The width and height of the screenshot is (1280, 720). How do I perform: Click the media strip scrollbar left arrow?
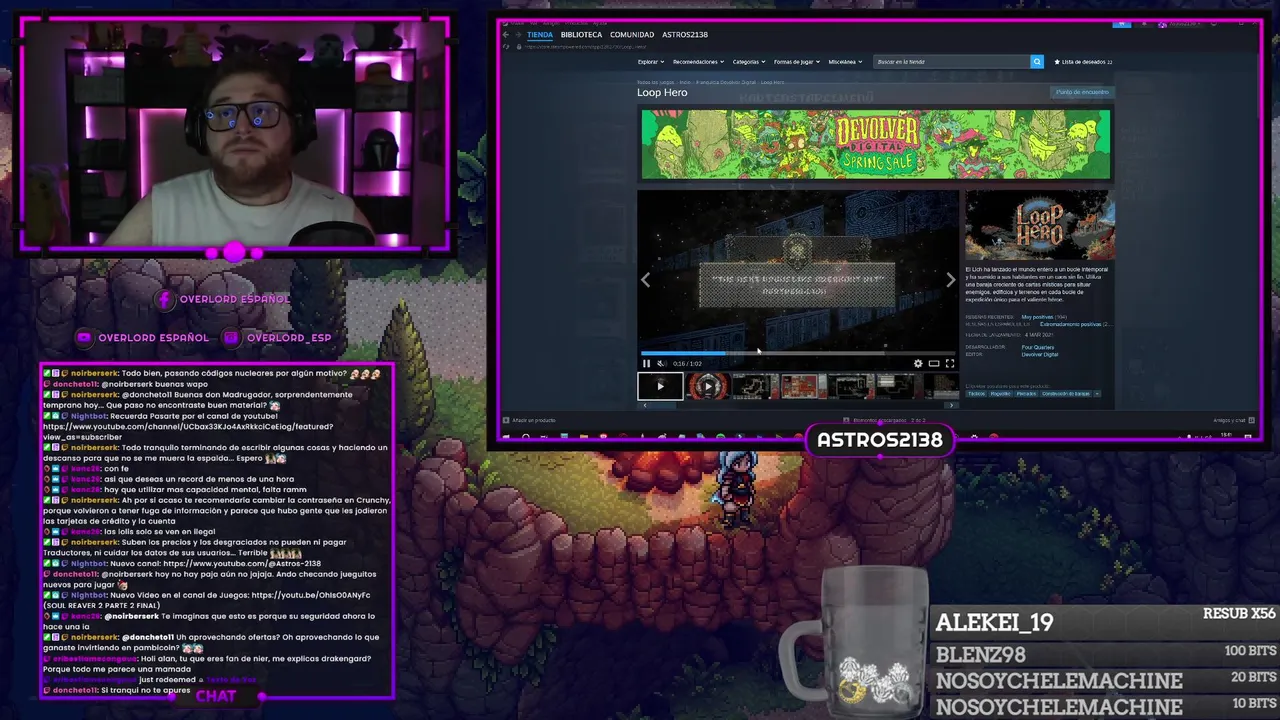(x=644, y=405)
